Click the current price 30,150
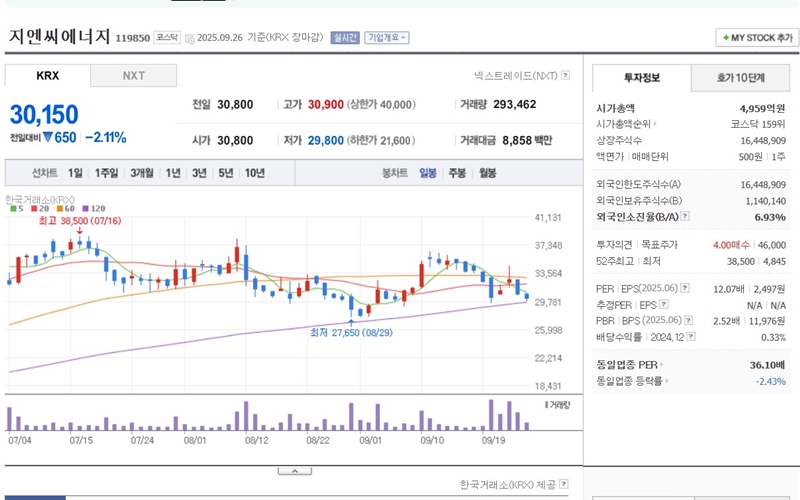The height and width of the screenshot is (500, 800). coord(44,114)
